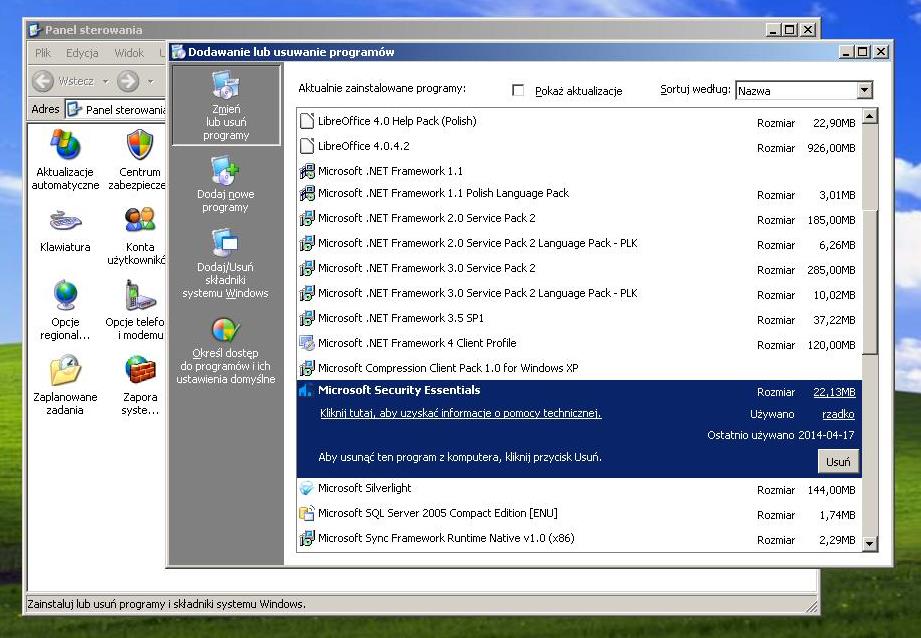The height and width of the screenshot is (638, 921).
Task: Open Określ dostęp do programów sidebar icon
Action: click(x=225, y=330)
